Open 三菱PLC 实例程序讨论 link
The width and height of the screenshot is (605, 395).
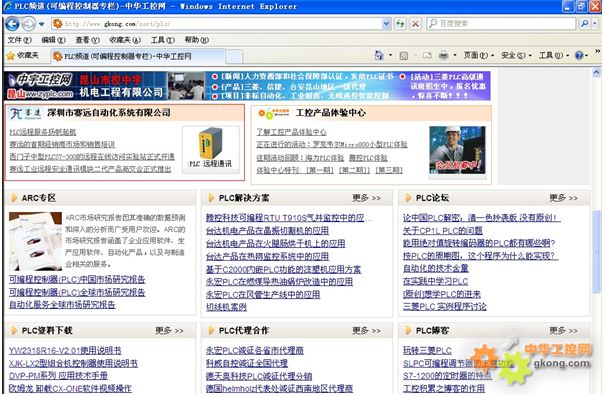444,307
